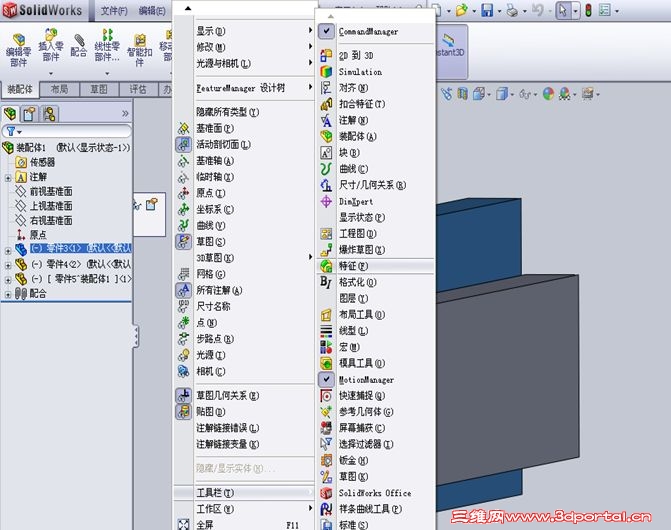The image size is (671, 530).
Task: Choose DimXpert toolbar entry
Action: click(x=356, y=201)
